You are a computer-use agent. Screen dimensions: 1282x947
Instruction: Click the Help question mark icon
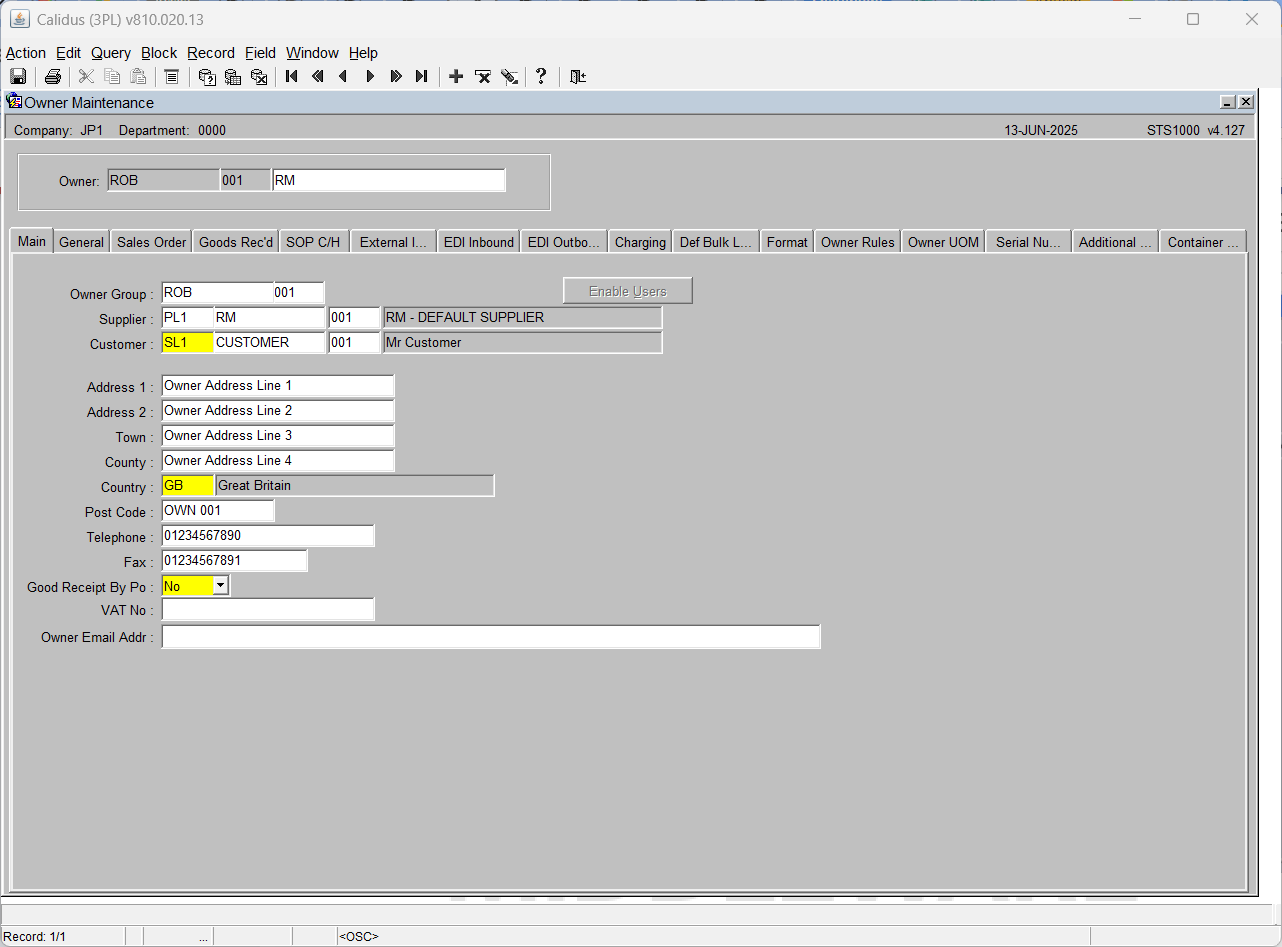point(541,76)
